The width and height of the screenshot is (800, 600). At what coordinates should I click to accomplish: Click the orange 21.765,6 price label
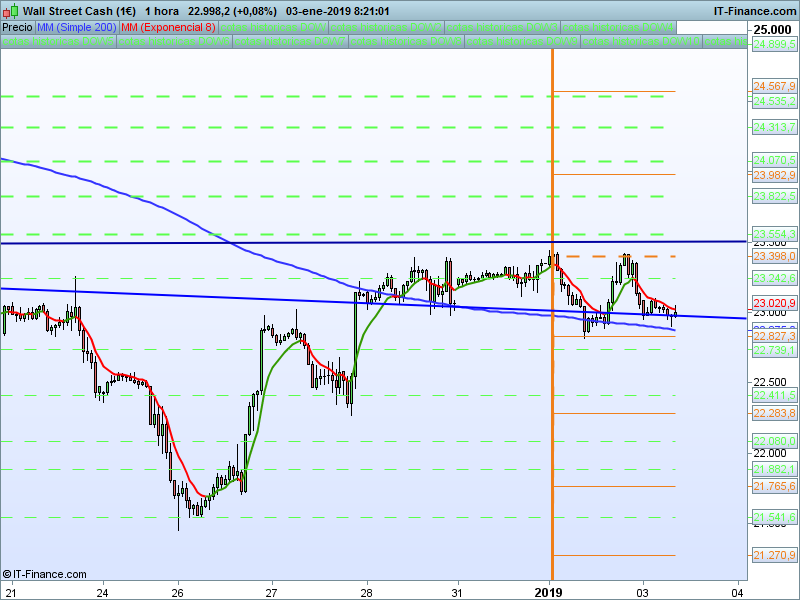pyautogui.click(x=774, y=486)
